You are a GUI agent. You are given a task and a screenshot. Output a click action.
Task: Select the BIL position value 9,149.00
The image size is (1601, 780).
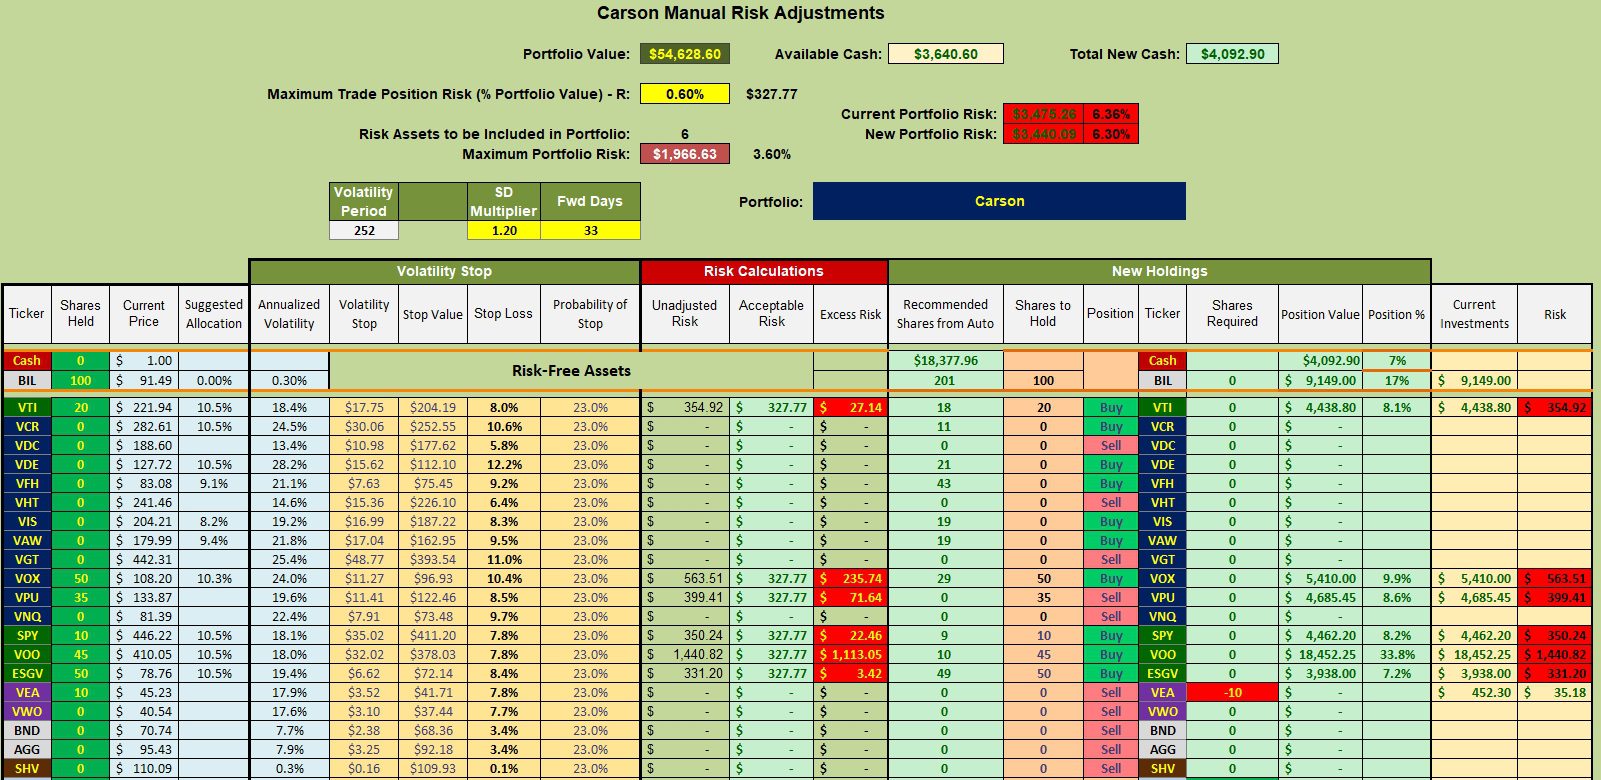pyautogui.click(x=1320, y=380)
